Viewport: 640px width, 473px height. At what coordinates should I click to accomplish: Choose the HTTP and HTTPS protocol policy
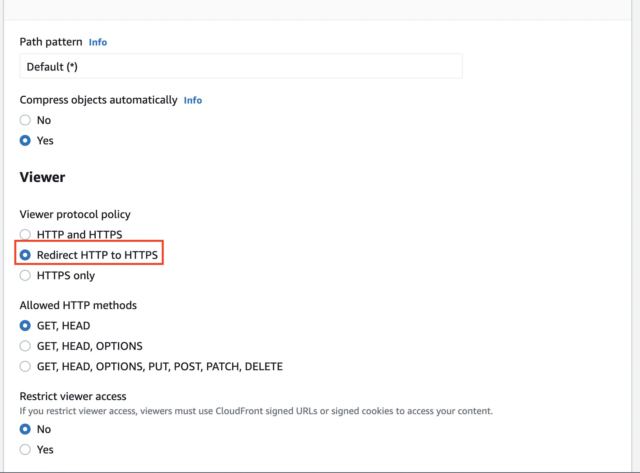point(25,234)
